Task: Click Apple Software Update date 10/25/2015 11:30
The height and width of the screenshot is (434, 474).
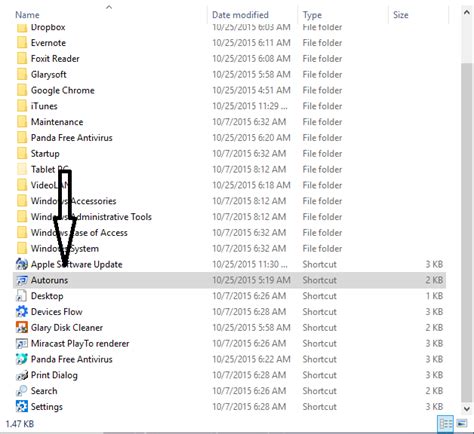Action: click(250, 264)
